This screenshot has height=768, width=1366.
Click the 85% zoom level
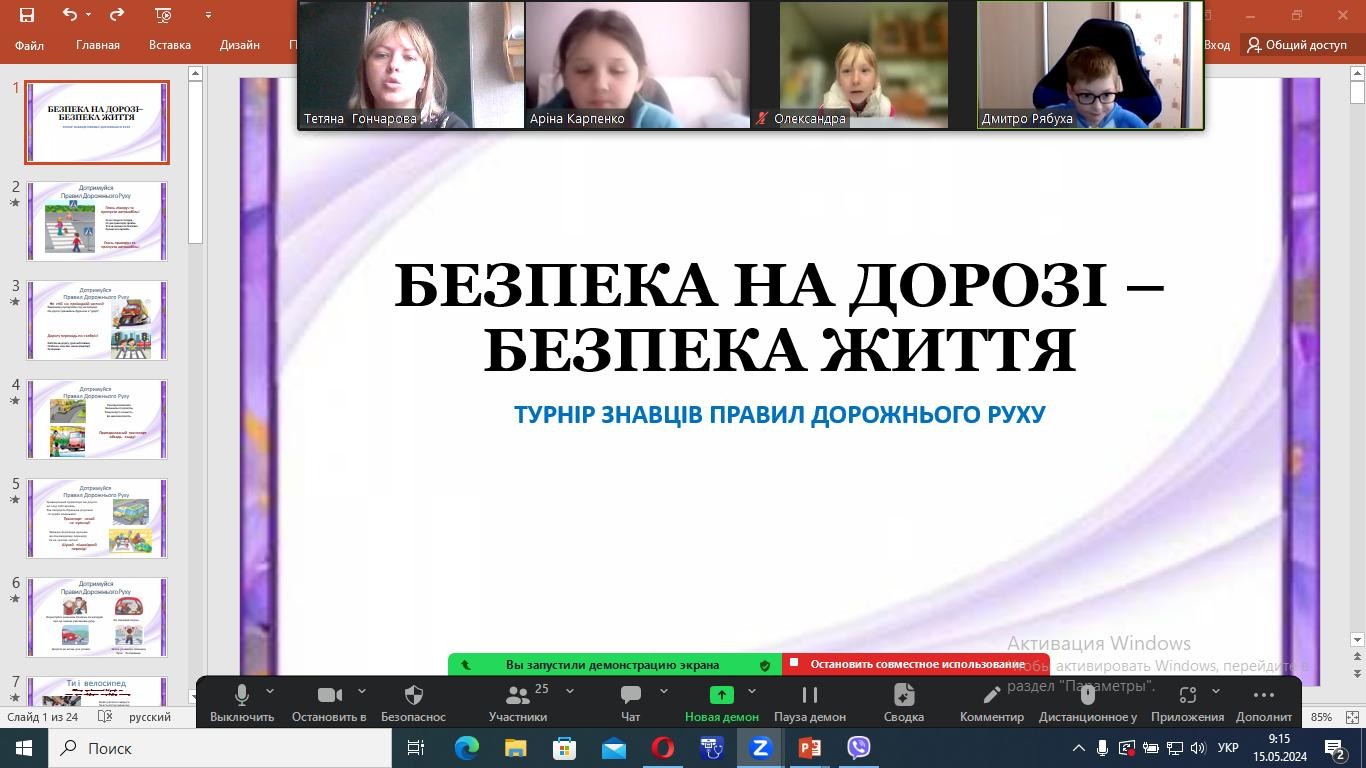click(1322, 717)
